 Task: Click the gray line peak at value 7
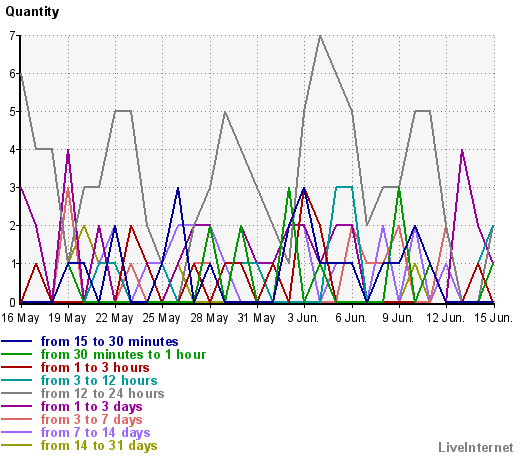click(320, 36)
